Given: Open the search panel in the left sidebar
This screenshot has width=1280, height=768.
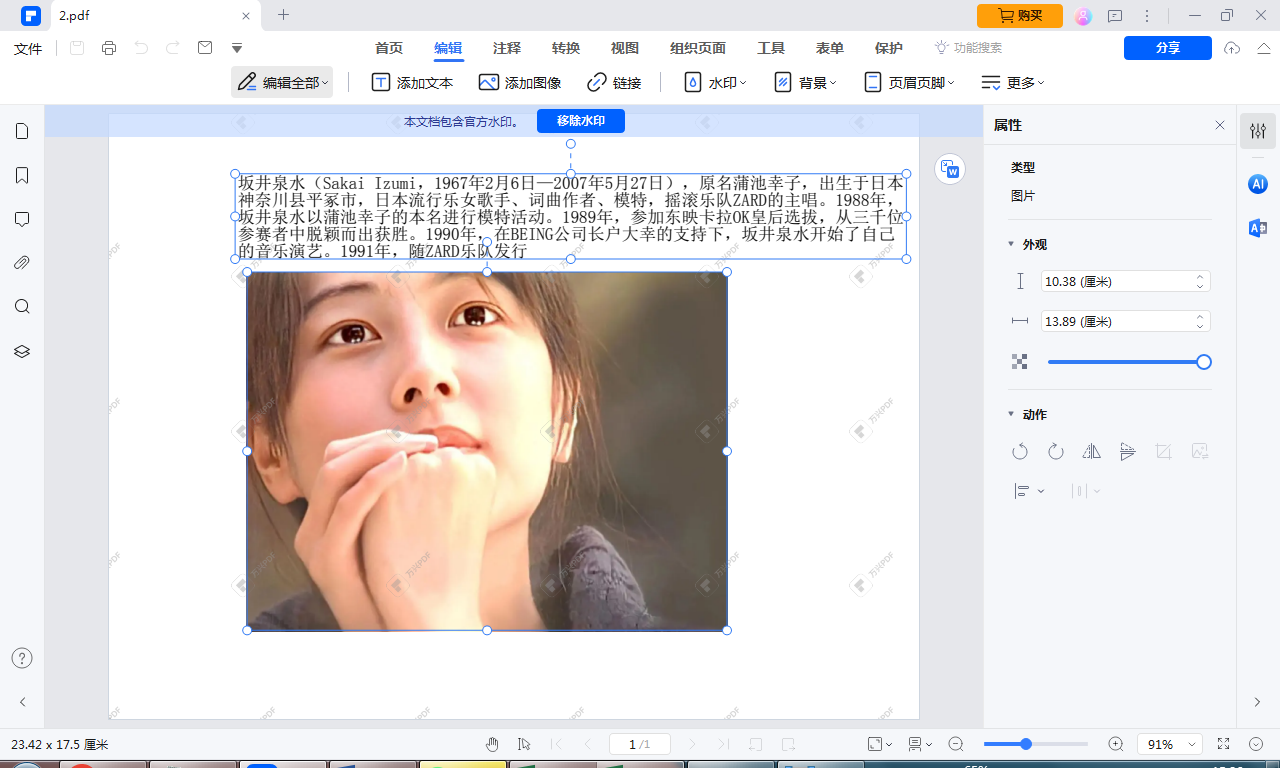Looking at the screenshot, I should point(22,307).
